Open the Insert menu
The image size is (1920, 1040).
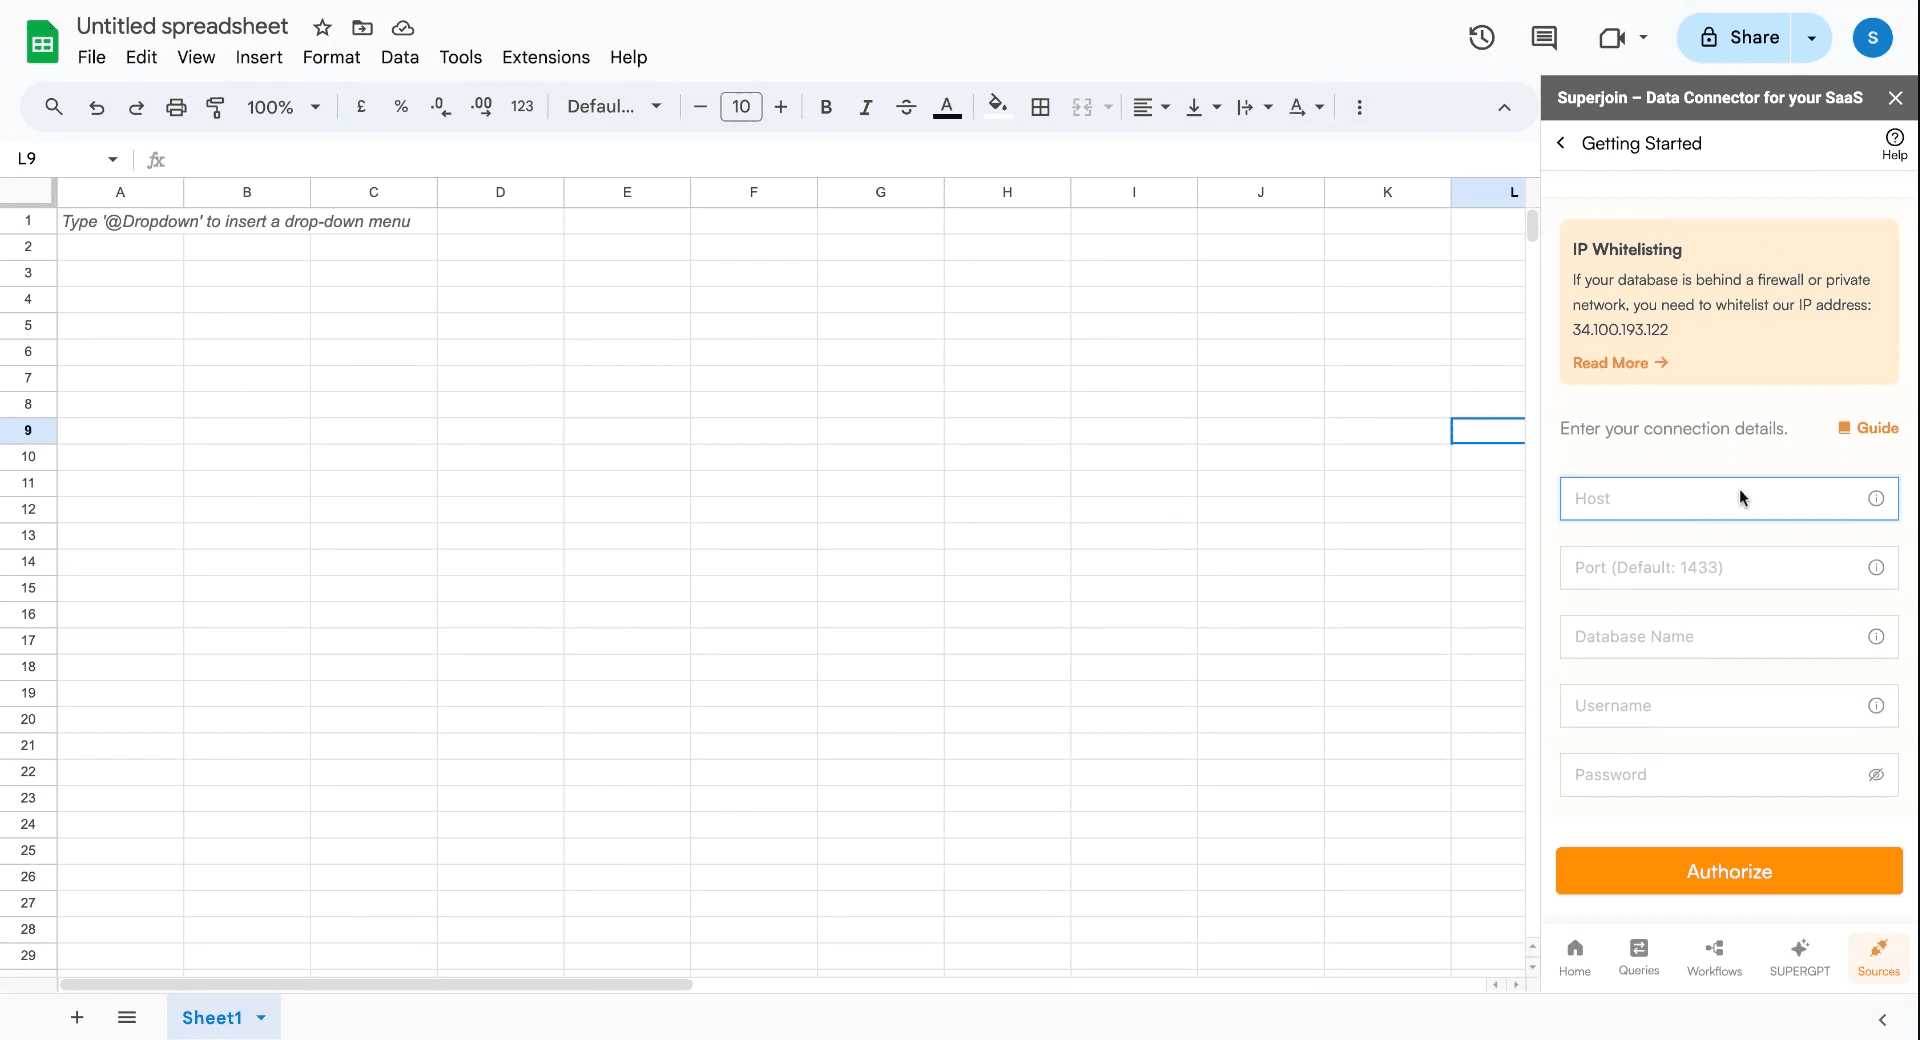click(x=259, y=57)
